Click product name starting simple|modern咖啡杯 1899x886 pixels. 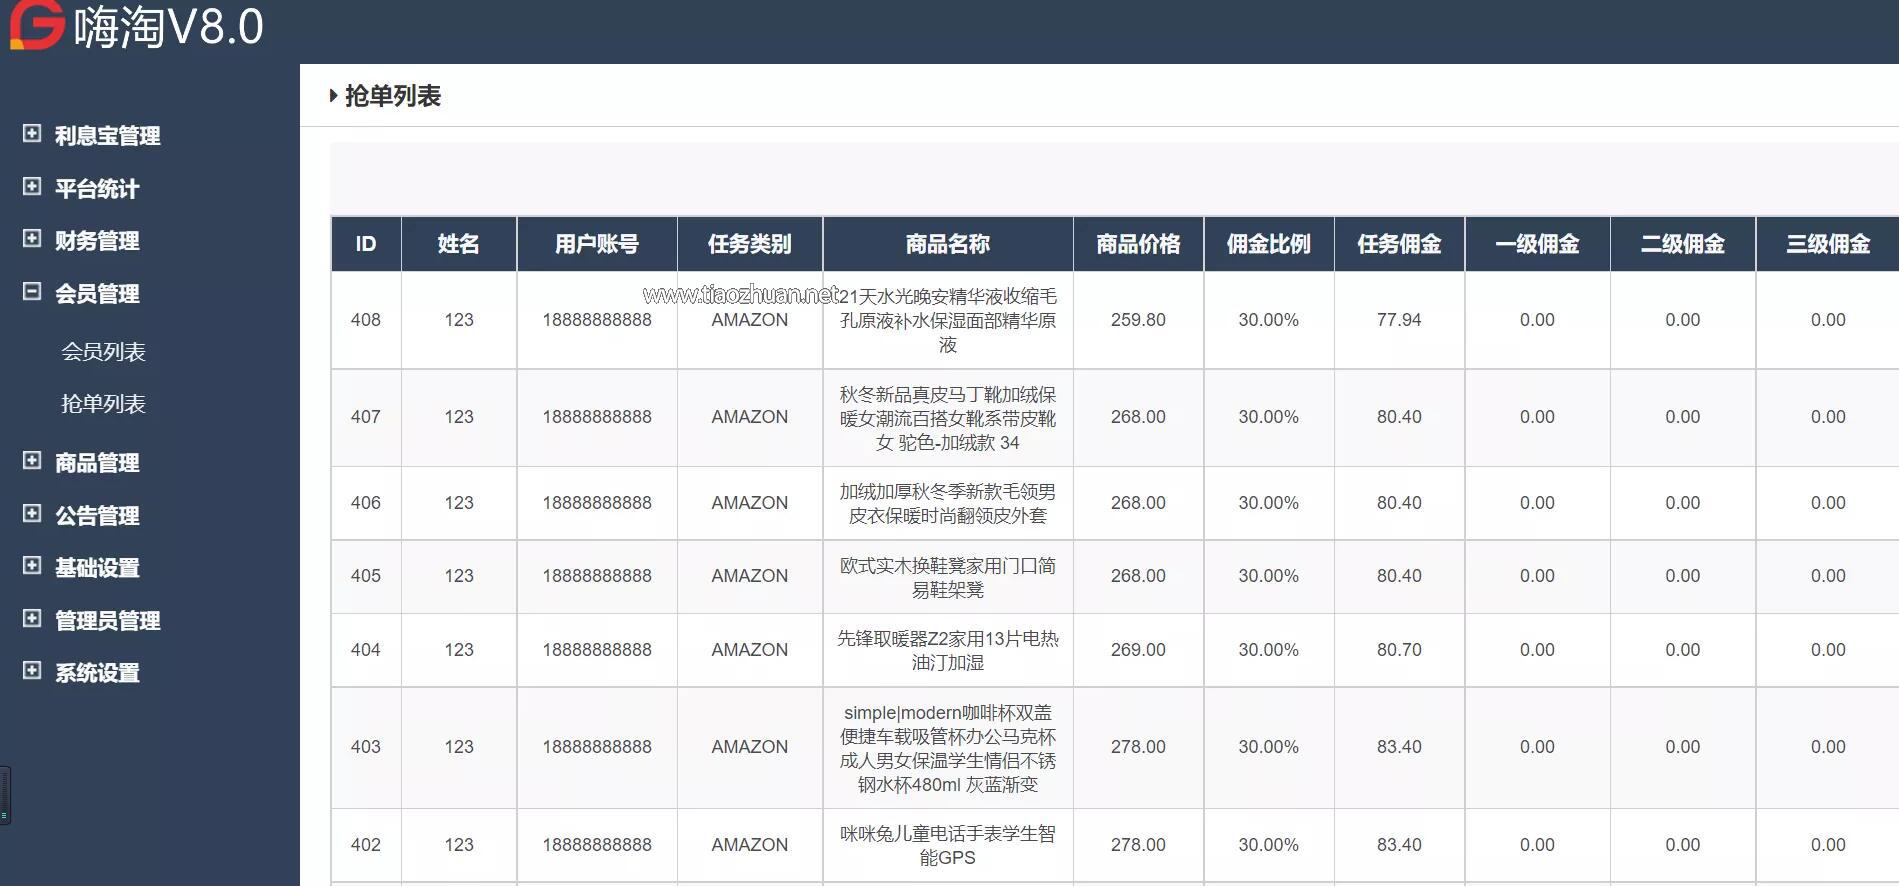[x=948, y=748]
